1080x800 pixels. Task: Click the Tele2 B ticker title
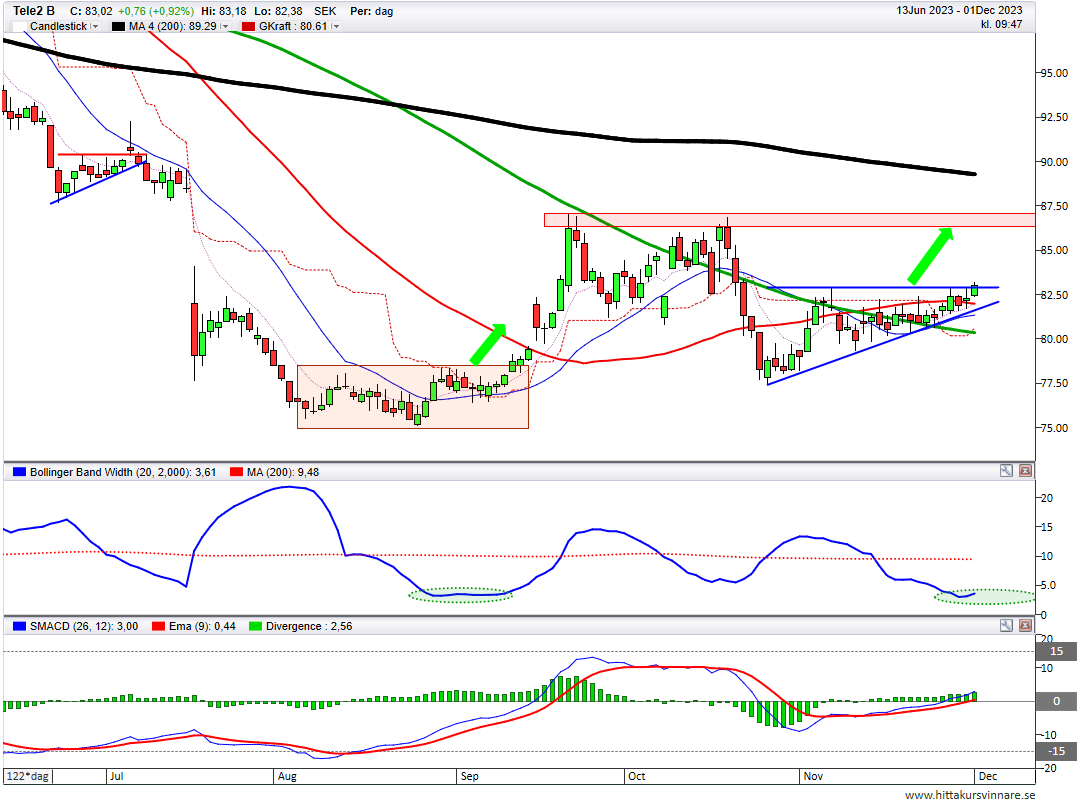coord(34,11)
